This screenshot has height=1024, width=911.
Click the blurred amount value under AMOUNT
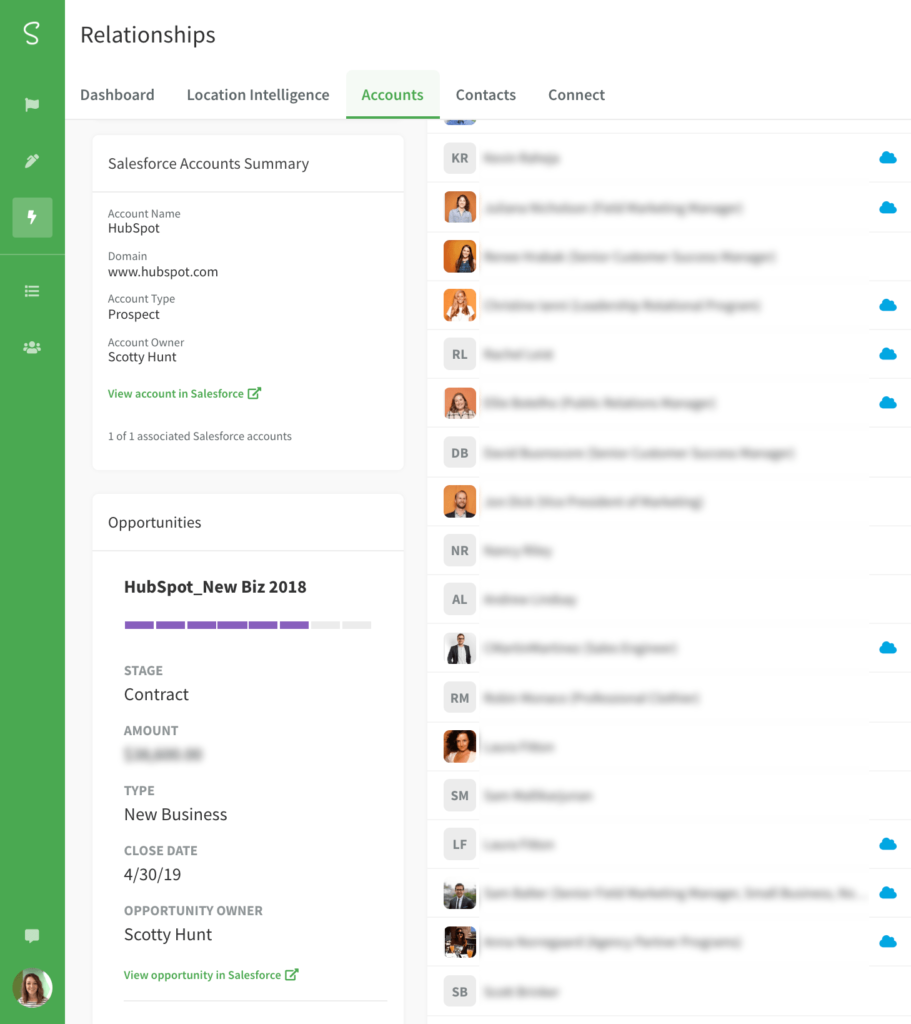[163, 754]
